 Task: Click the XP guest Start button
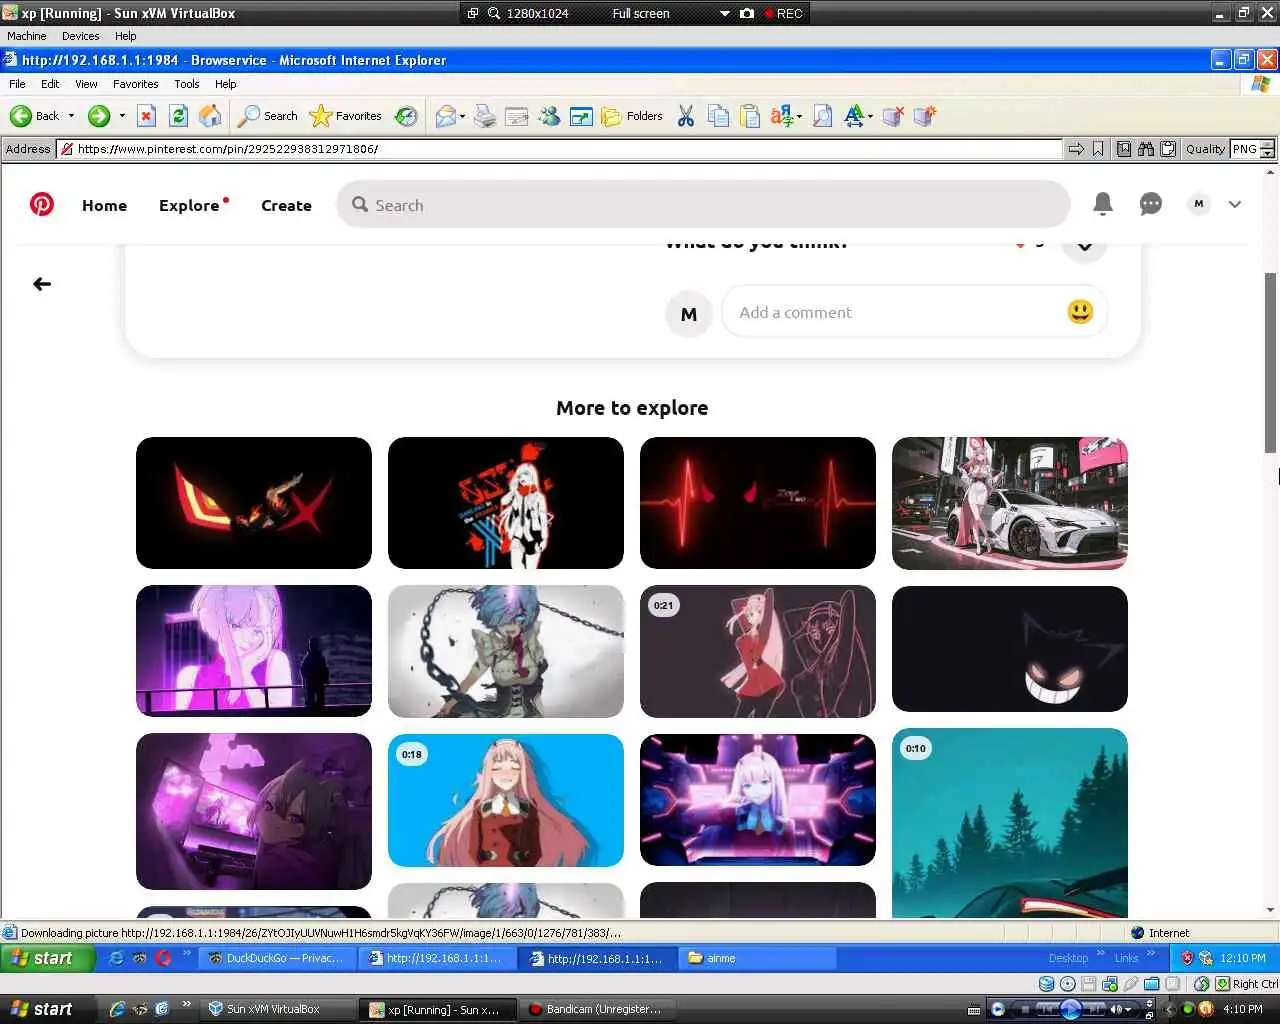46,958
